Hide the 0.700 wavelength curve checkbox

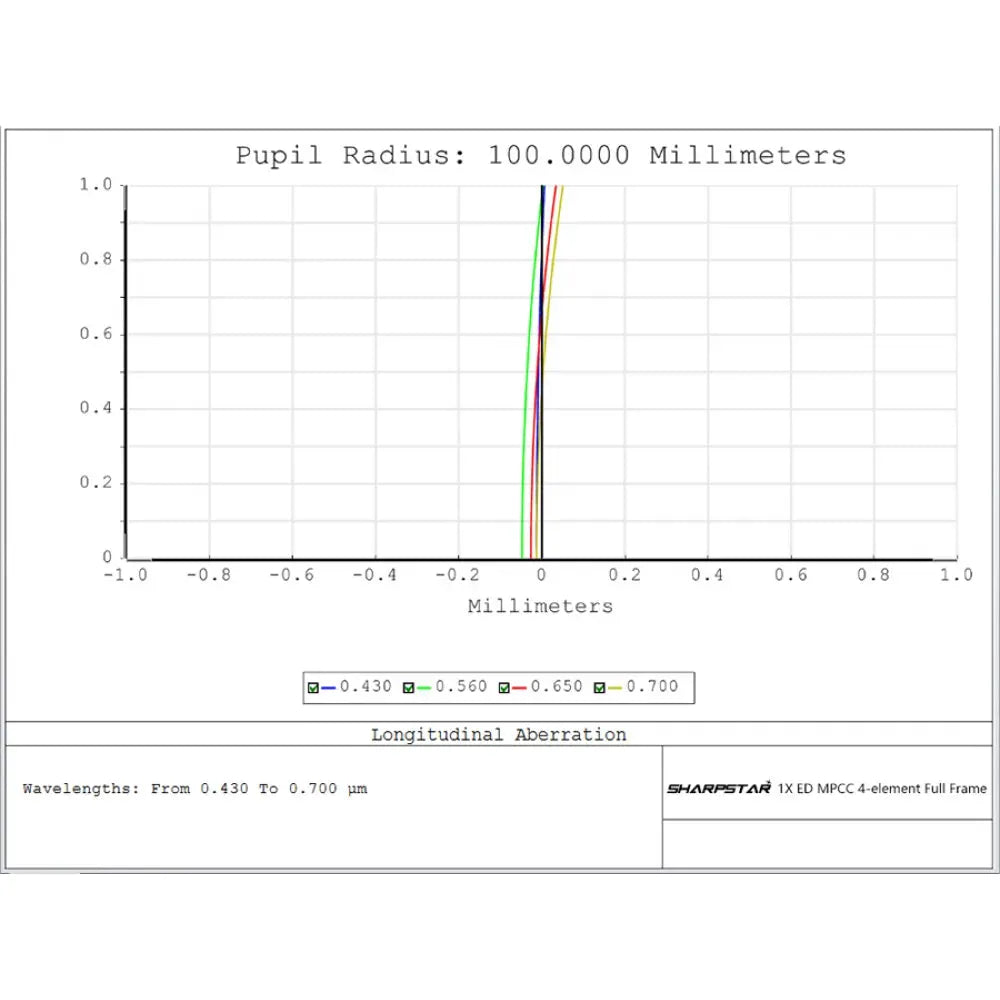point(600,688)
